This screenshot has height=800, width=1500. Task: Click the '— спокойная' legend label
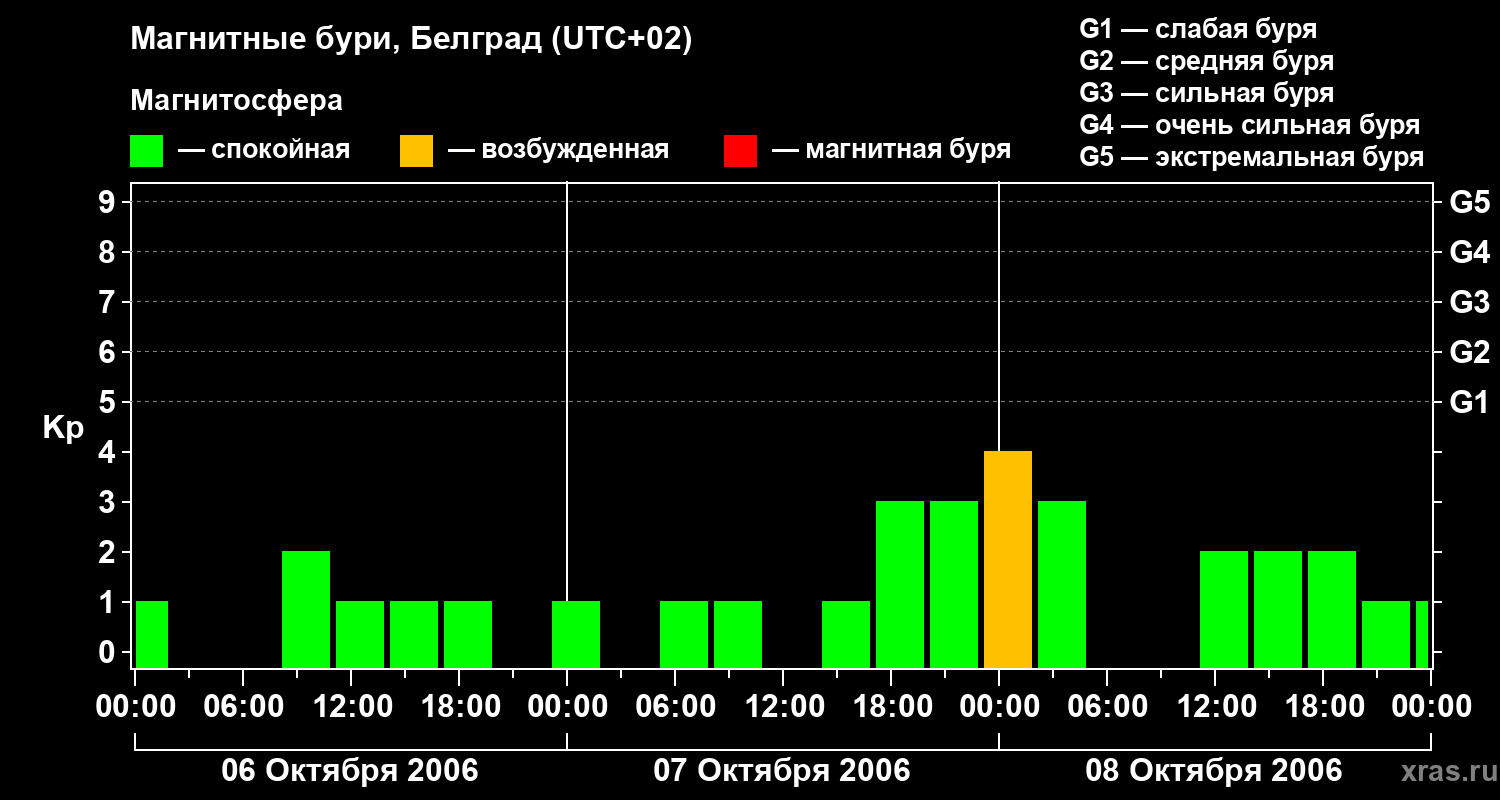264,151
